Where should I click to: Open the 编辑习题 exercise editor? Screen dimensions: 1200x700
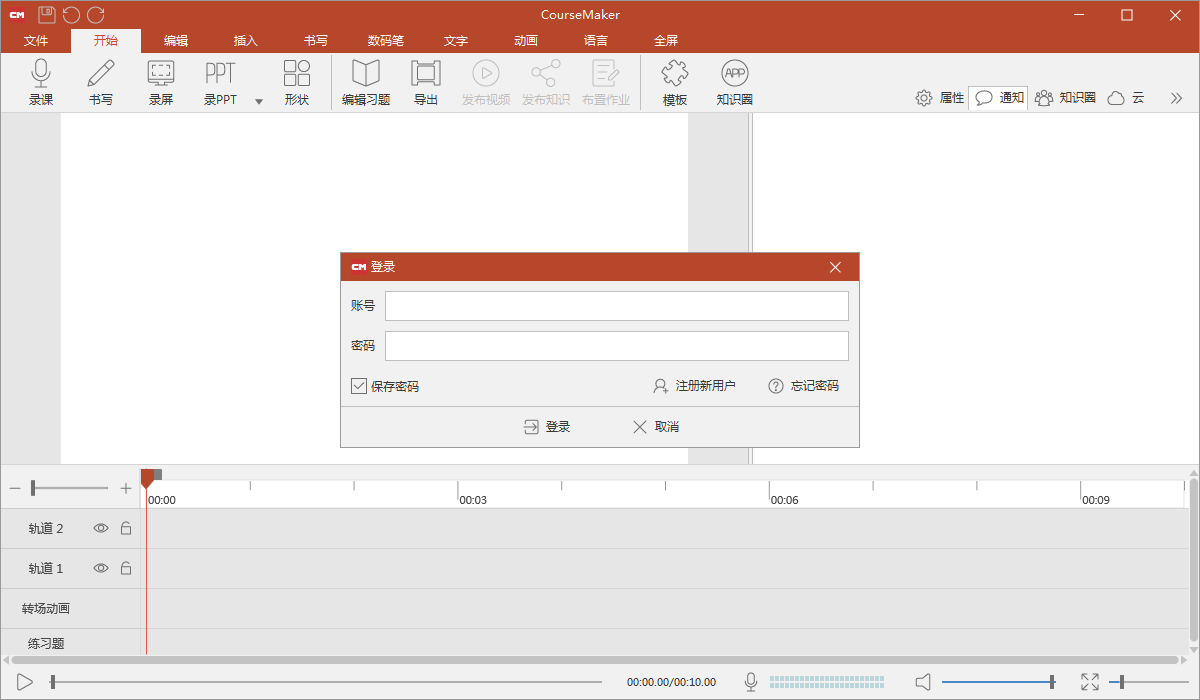click(365, 80)
